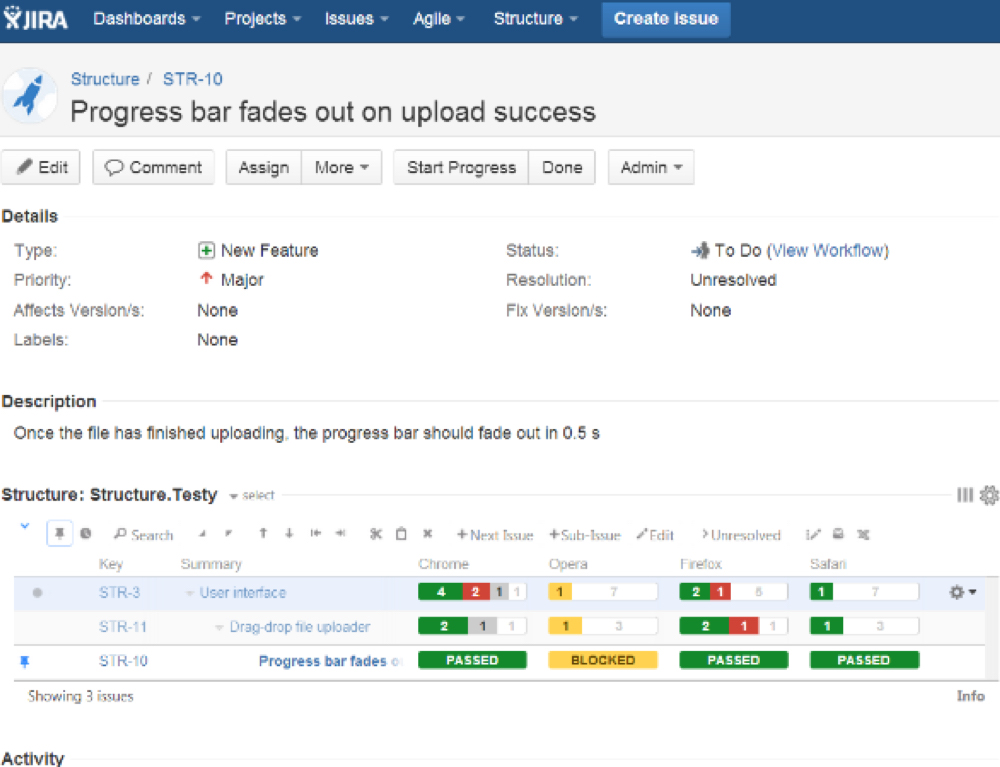Click the Chrome progress bar for User interface

[473, 592]
